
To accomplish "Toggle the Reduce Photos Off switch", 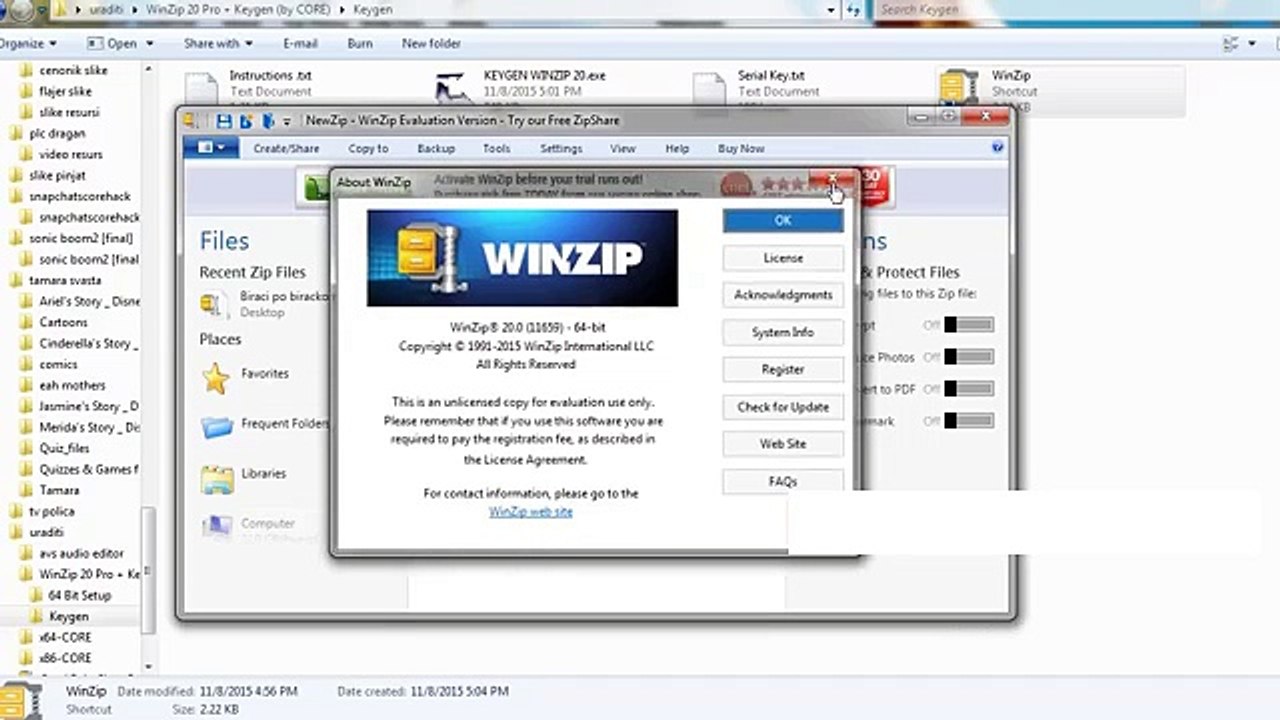I will [968, 357].
